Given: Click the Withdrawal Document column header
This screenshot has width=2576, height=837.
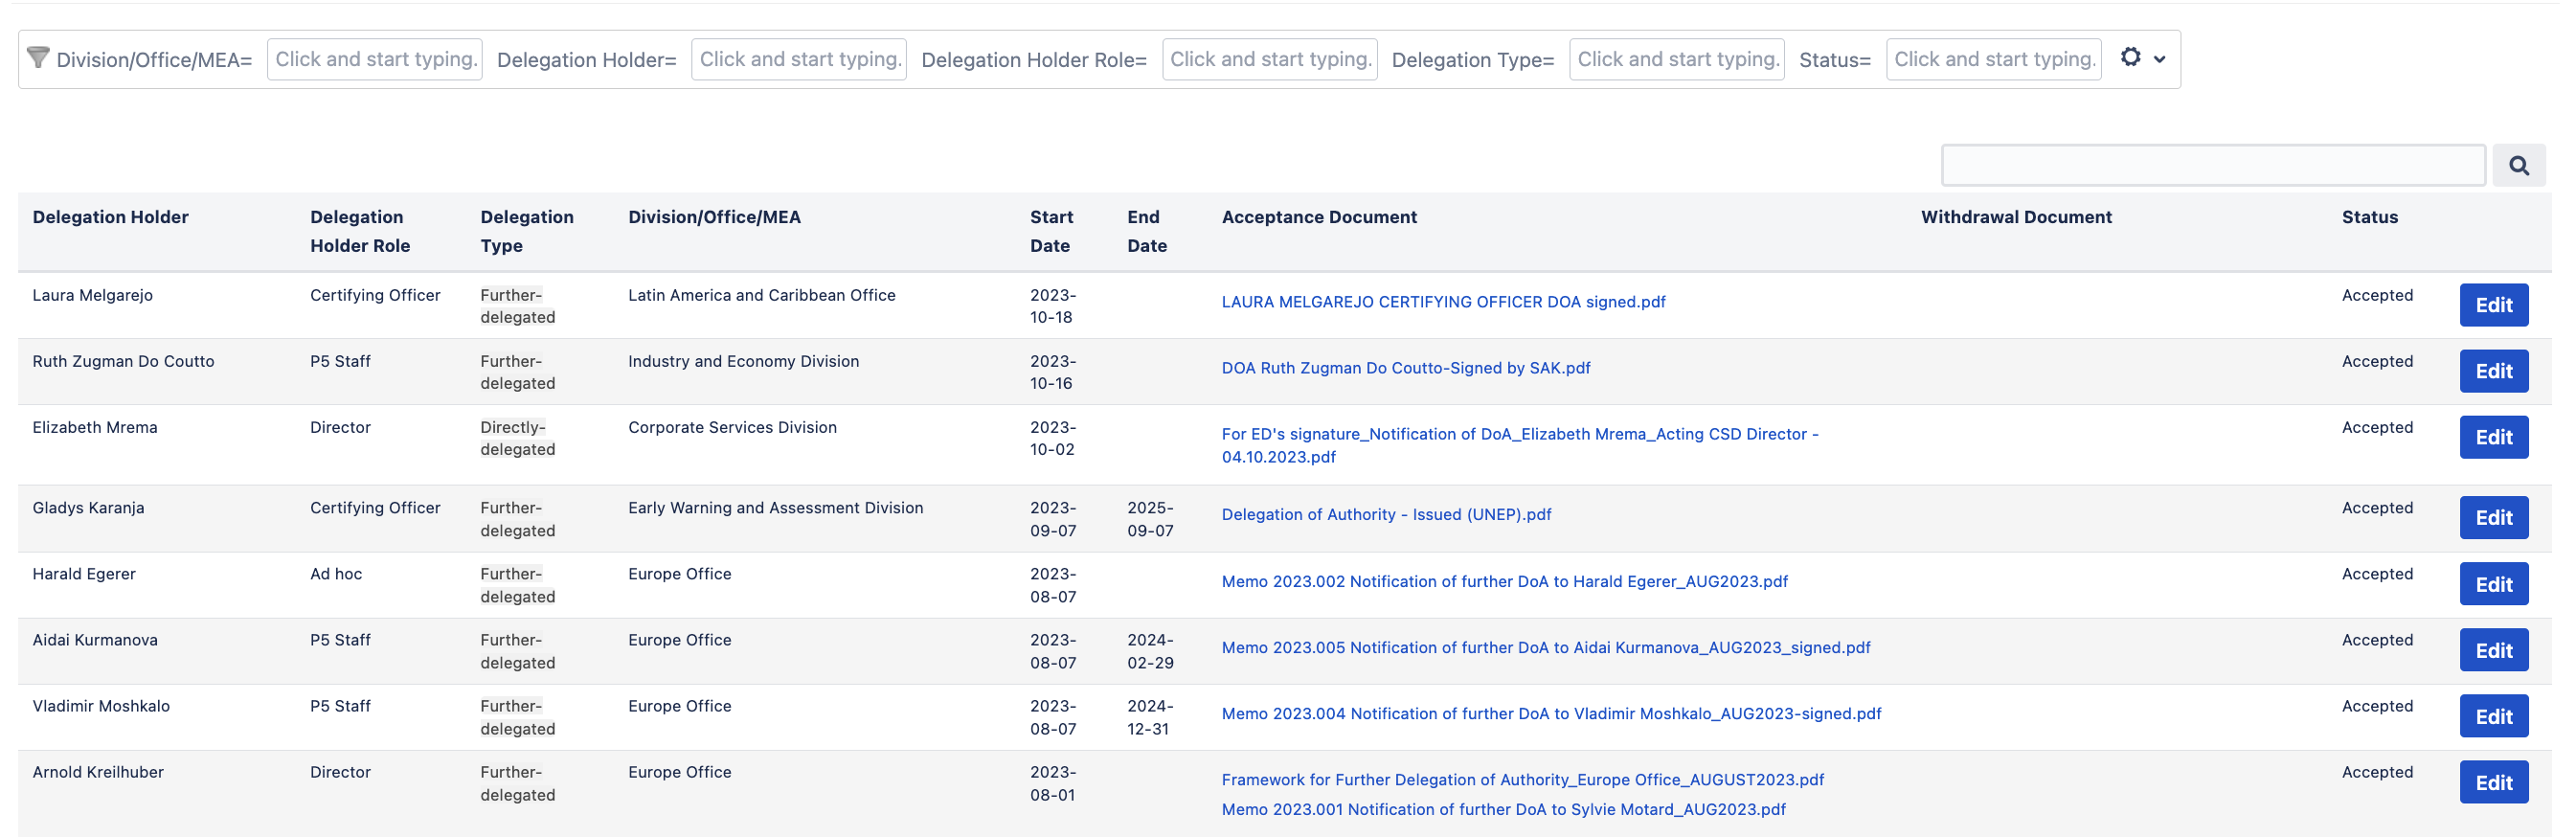Looking at the screenshot, I should coord(2016,217).
